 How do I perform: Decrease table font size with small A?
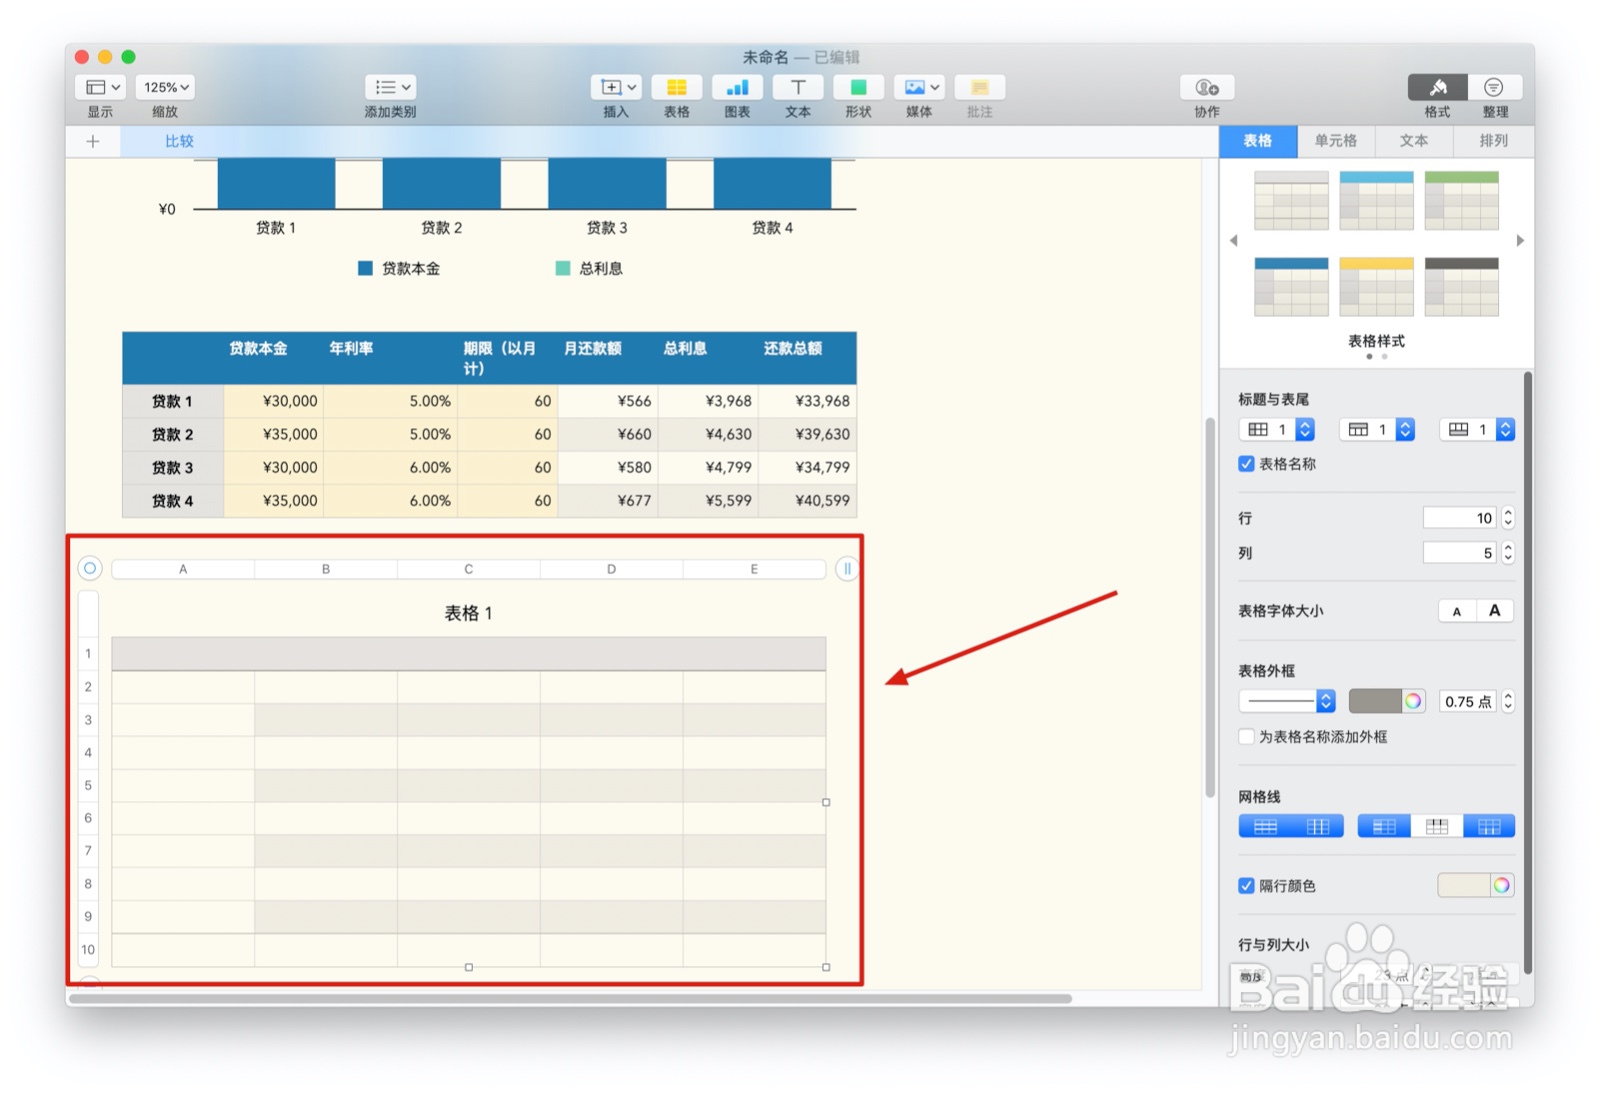(x=1457, y=611)
